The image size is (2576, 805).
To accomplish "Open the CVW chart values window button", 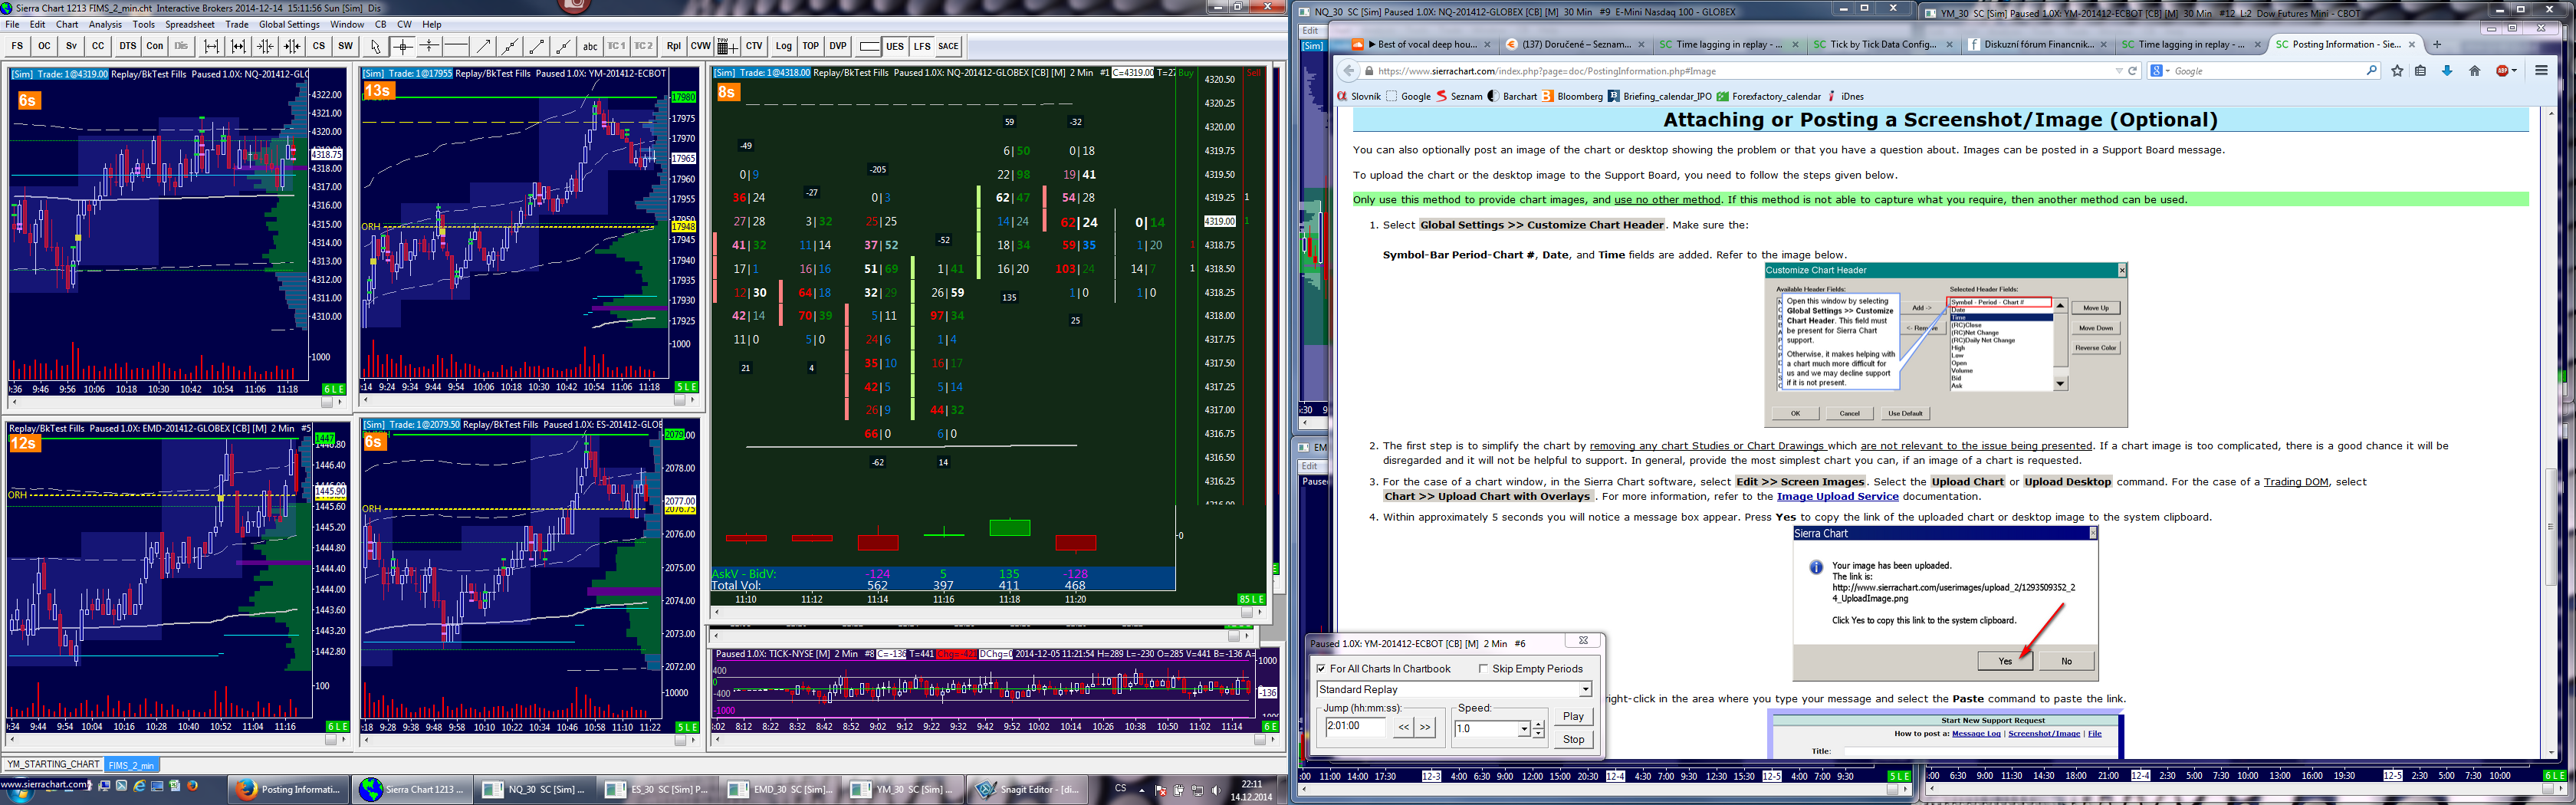I will tap(700, 46).
